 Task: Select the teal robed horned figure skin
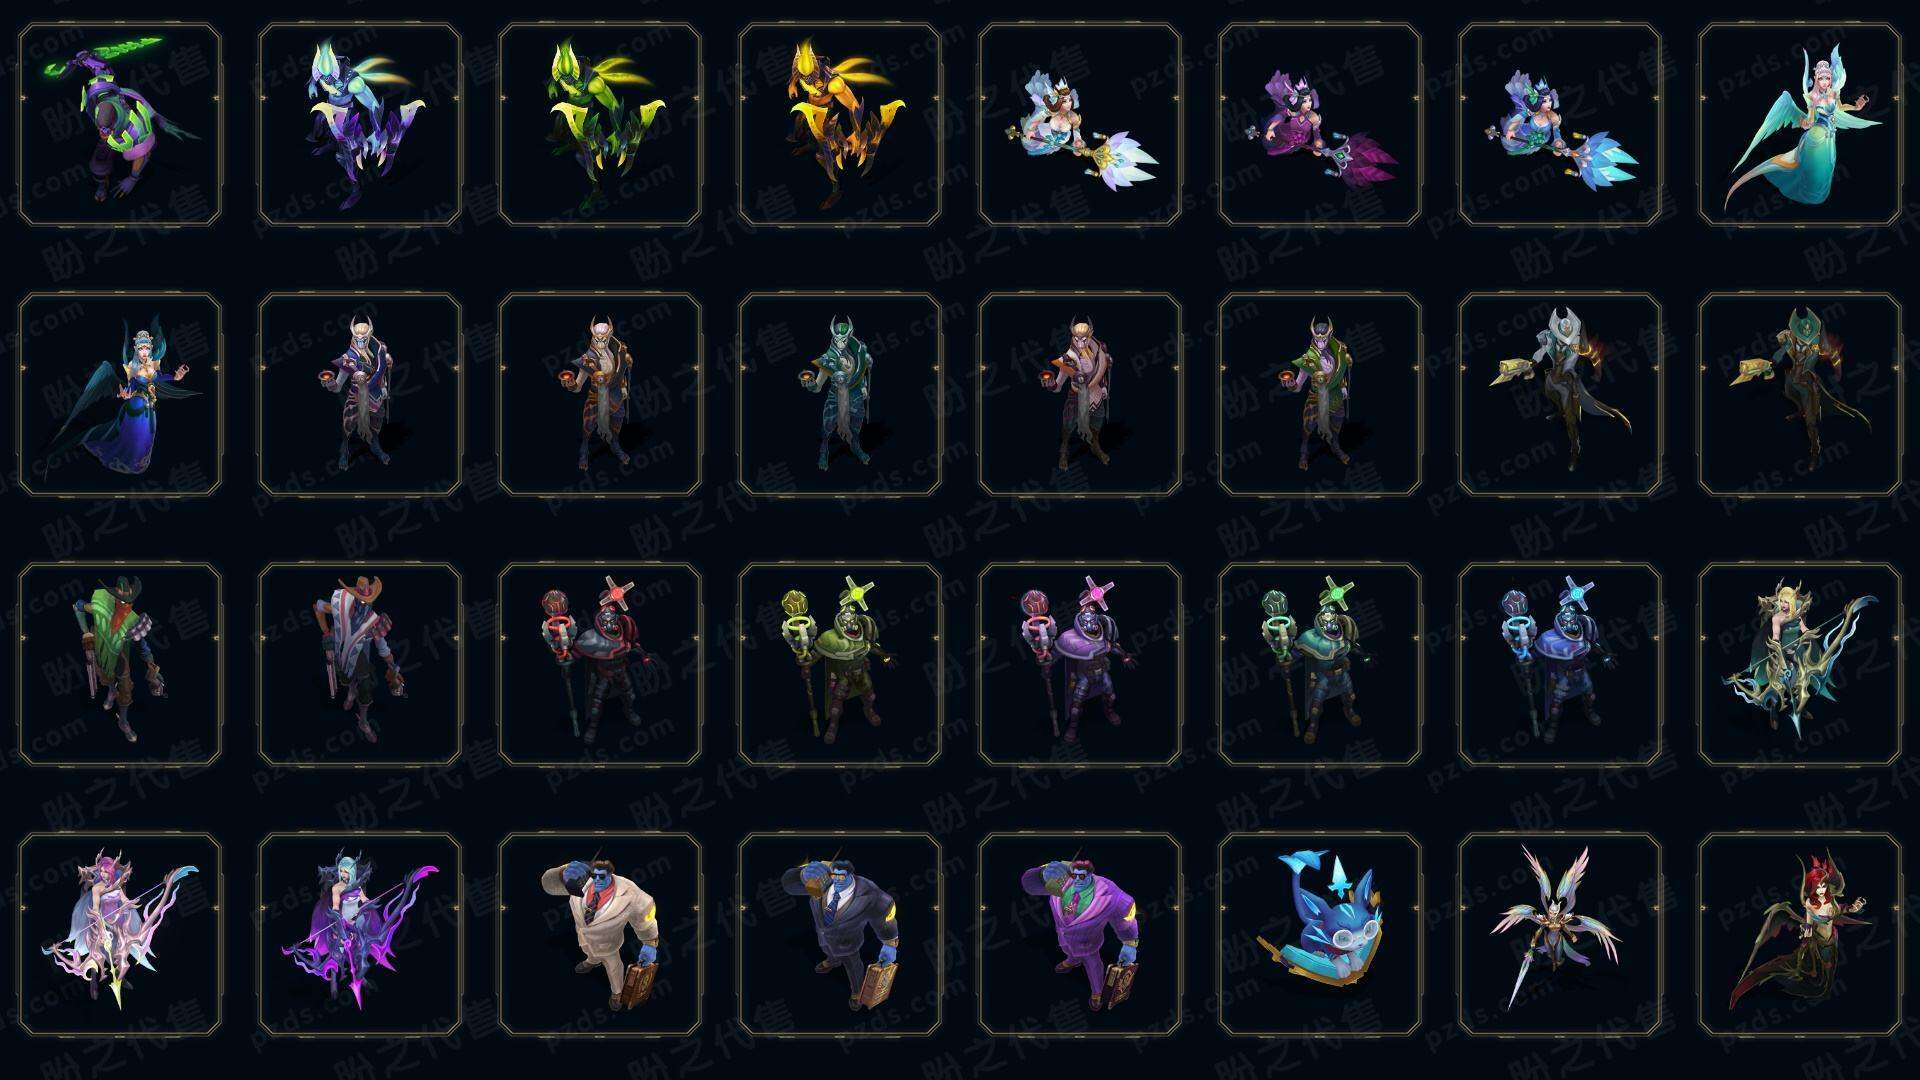840,394
